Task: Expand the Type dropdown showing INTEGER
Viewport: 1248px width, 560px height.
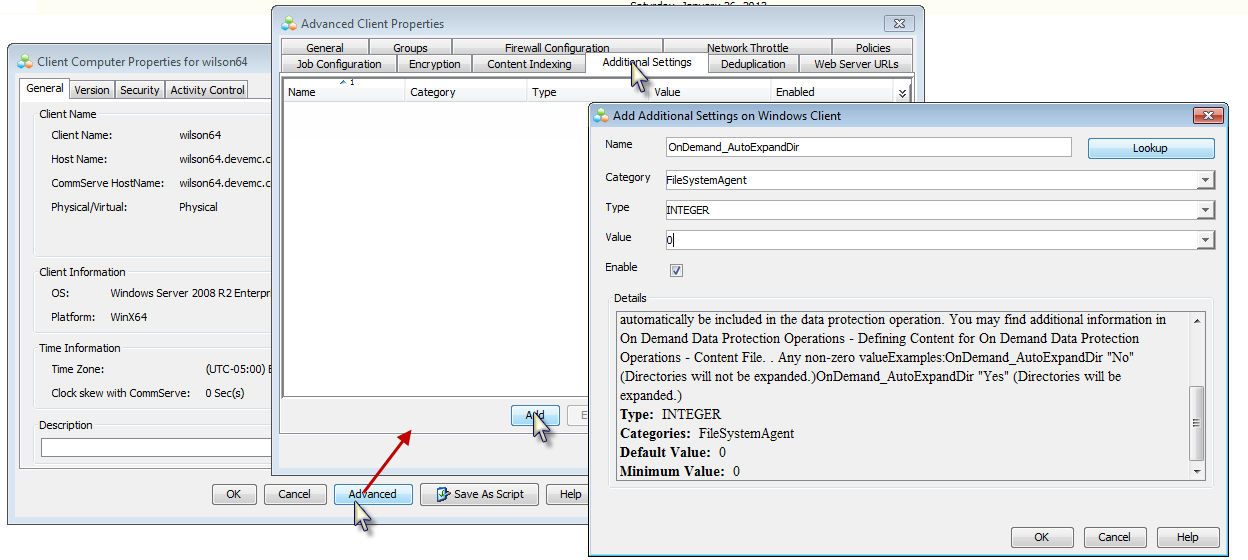Action: click(1206, 210)
